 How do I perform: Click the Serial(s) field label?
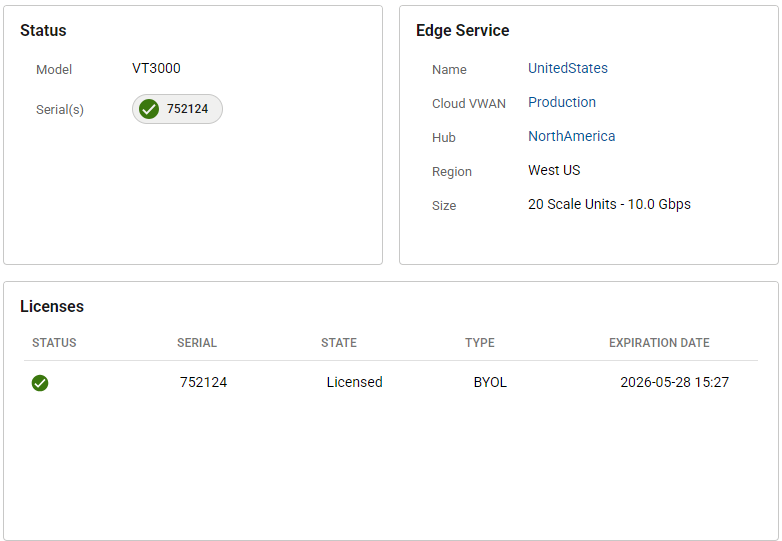point(60,110)
